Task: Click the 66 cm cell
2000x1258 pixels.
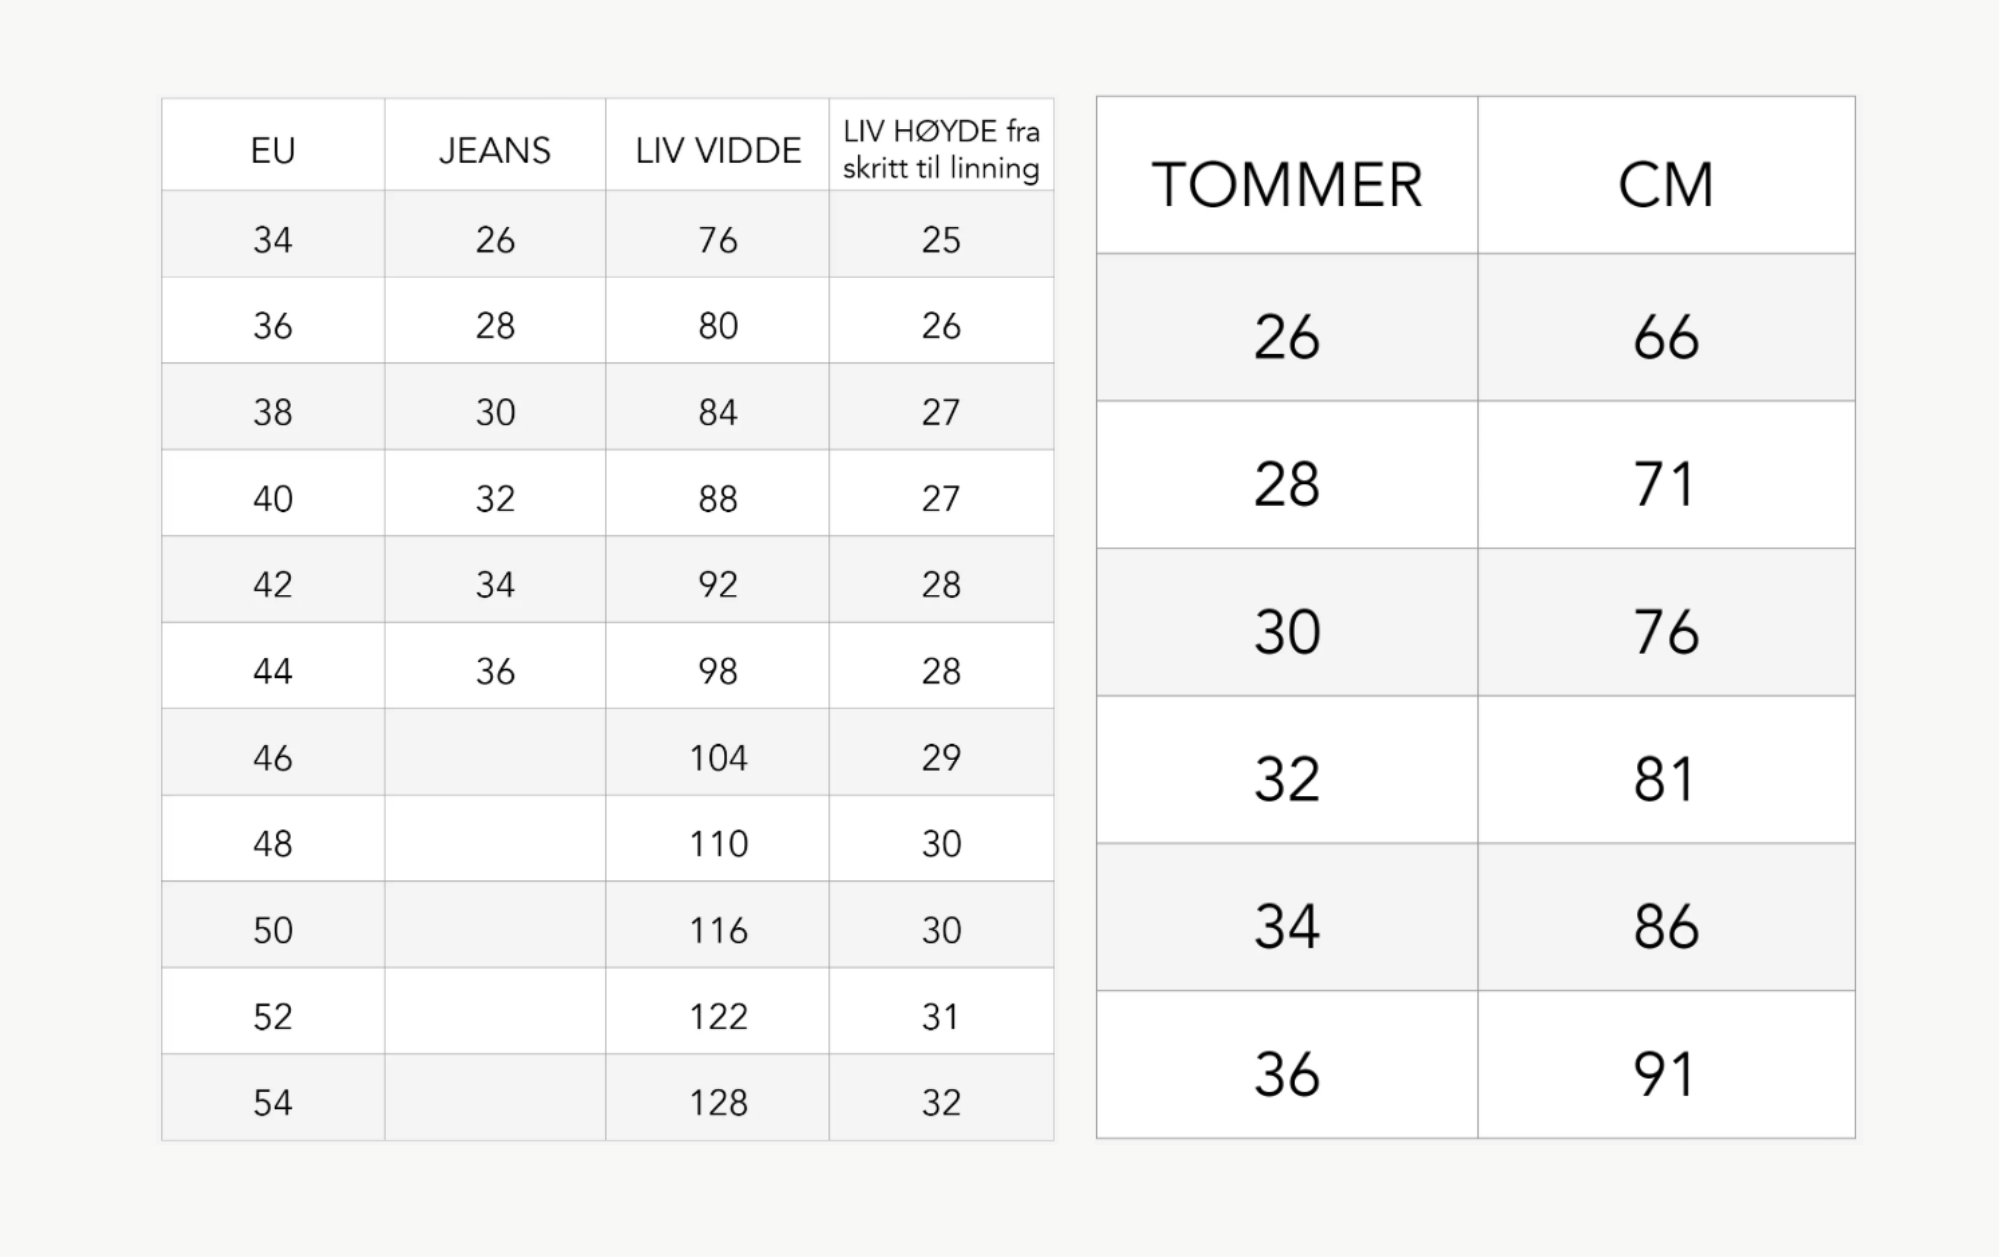Action: [1667, 327]
